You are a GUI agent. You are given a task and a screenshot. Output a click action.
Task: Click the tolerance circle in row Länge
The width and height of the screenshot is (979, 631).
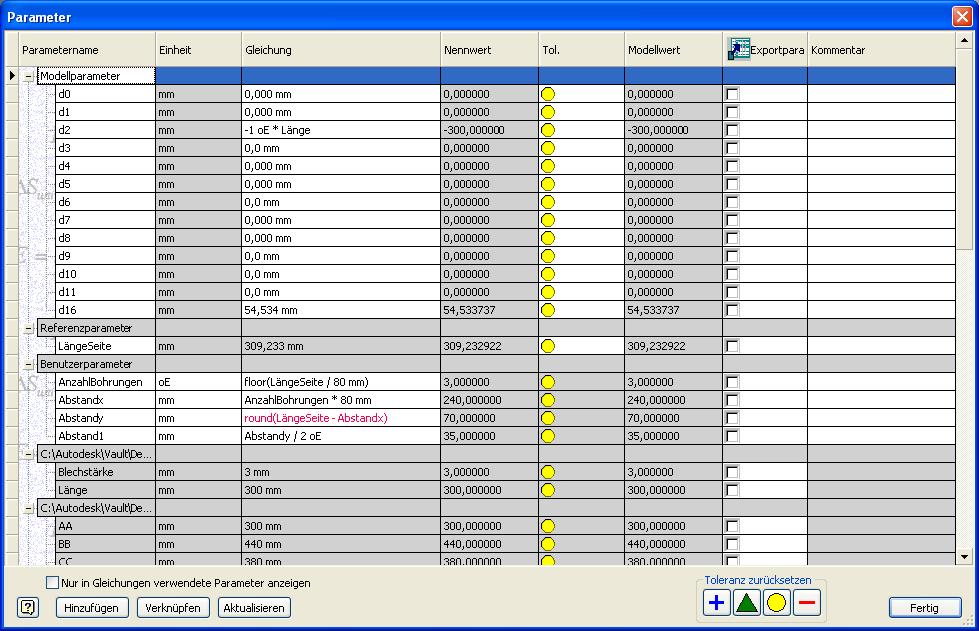pos(548,491)
